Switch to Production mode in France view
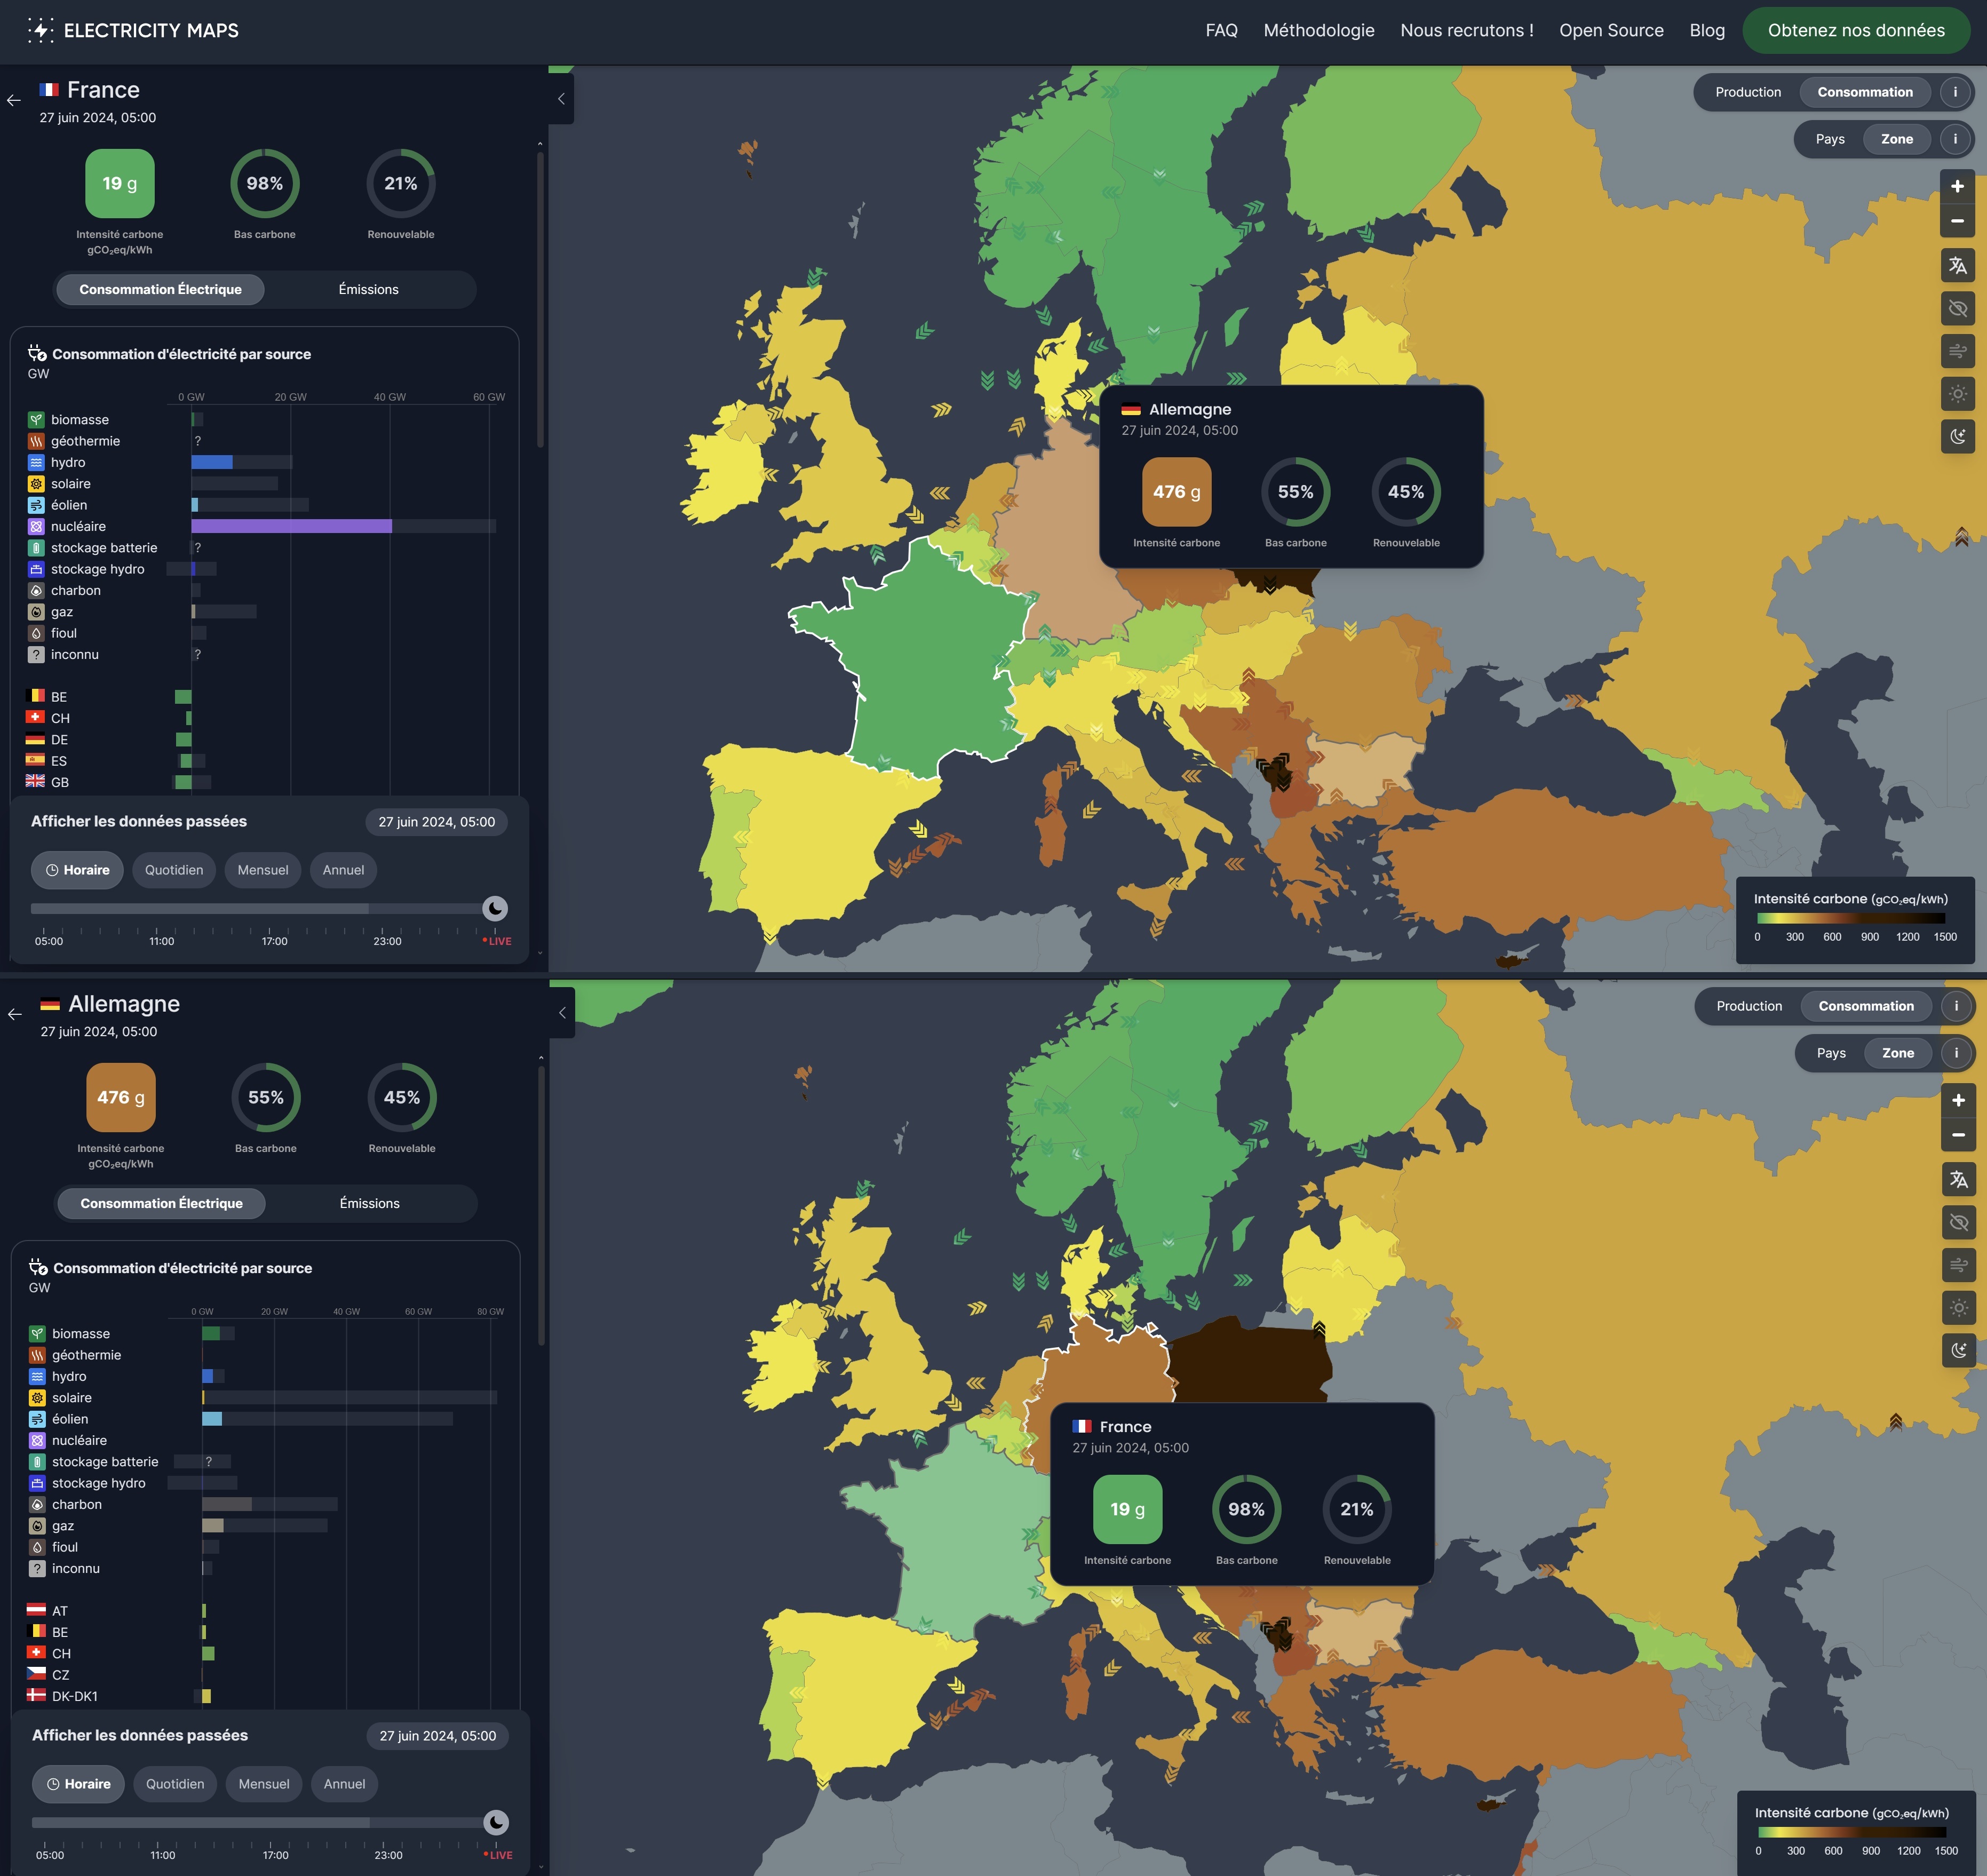The width and height of the screenshot is (1987, 1876). point(1747,92)
